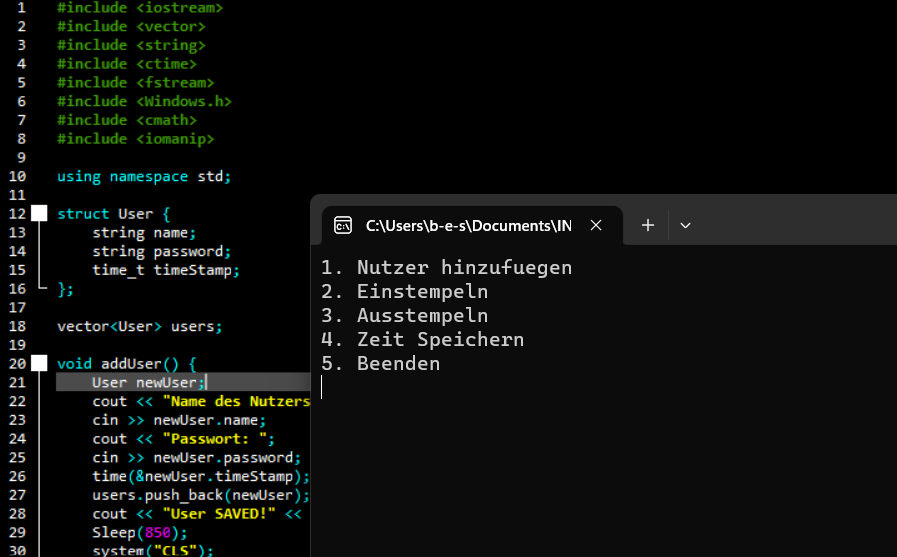Open the terminal profiles dropdown chevron

coord(685,225)
